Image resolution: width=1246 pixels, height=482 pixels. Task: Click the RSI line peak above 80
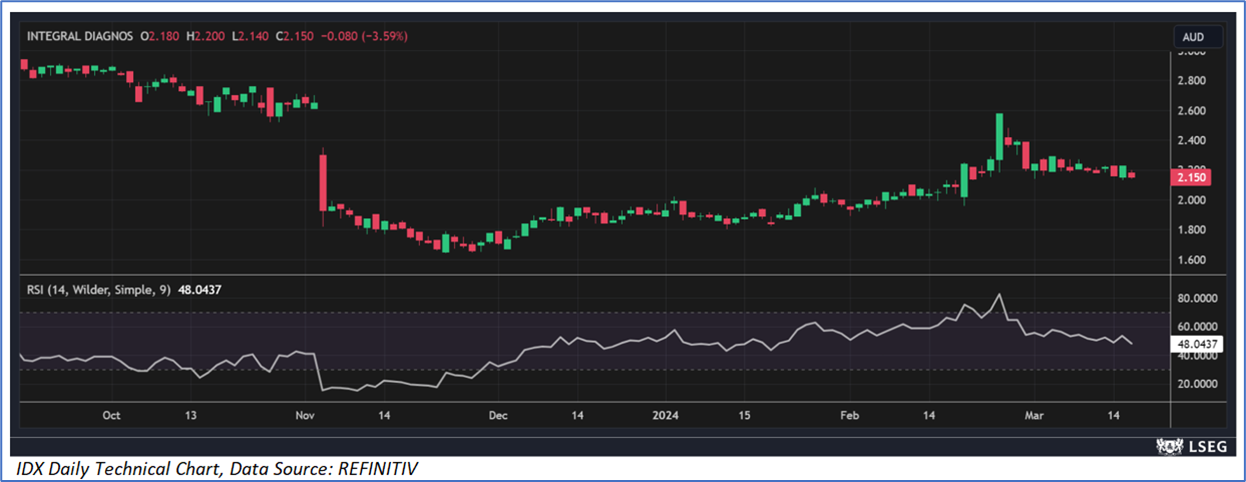click(x=998, y=295)
